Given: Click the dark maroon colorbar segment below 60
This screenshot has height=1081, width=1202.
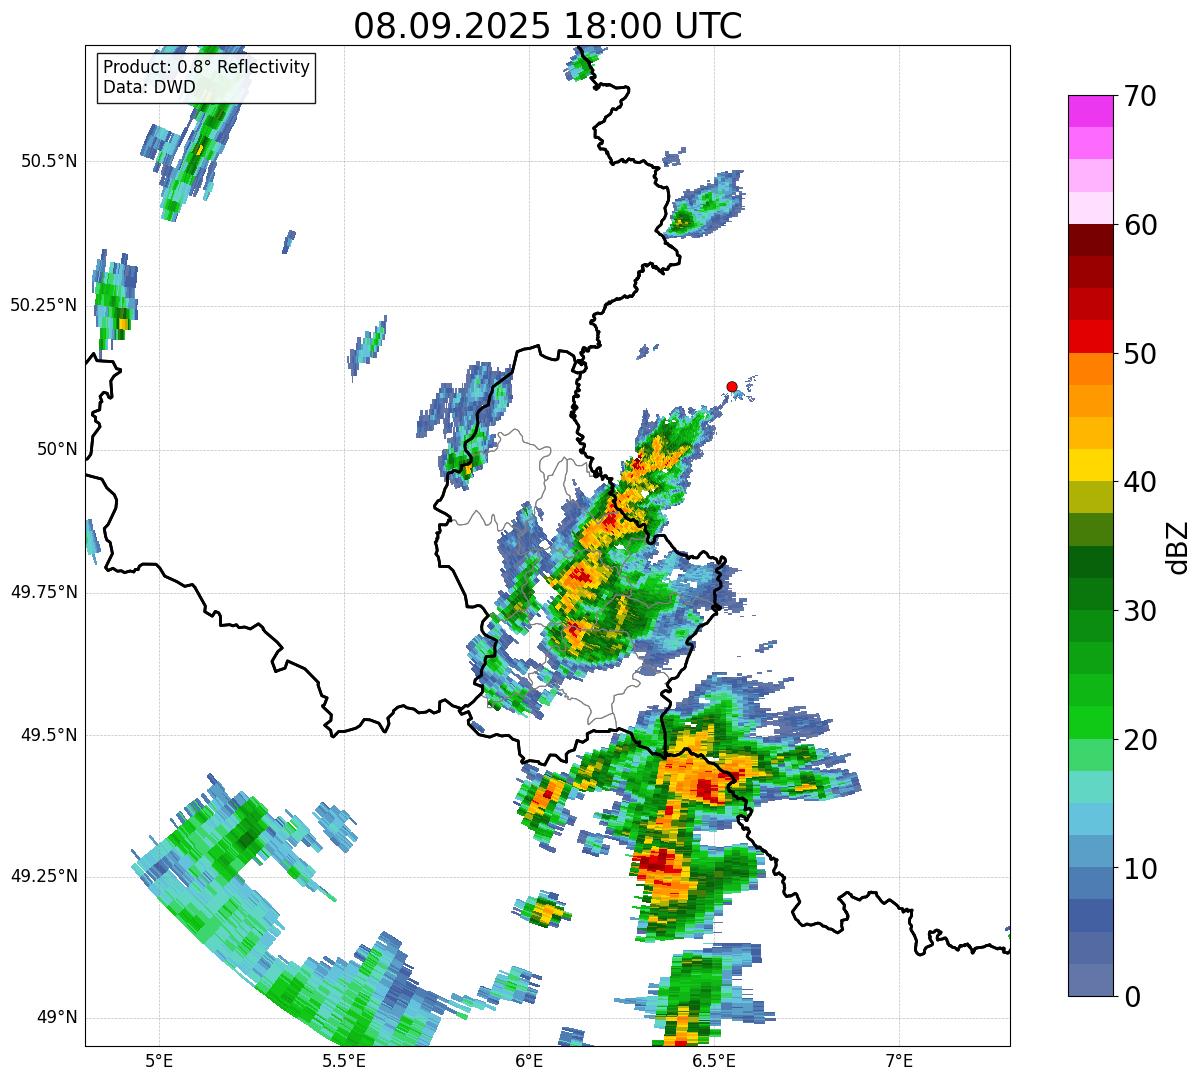Looking at the screenshot, I should click(x=1091, y=240).
